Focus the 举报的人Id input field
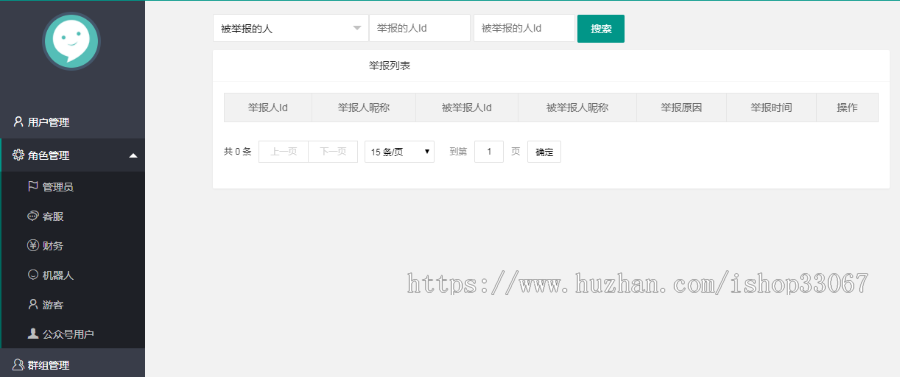Image resolution: width=900 pixels, height=377 pixels. [x=420, y=28]
